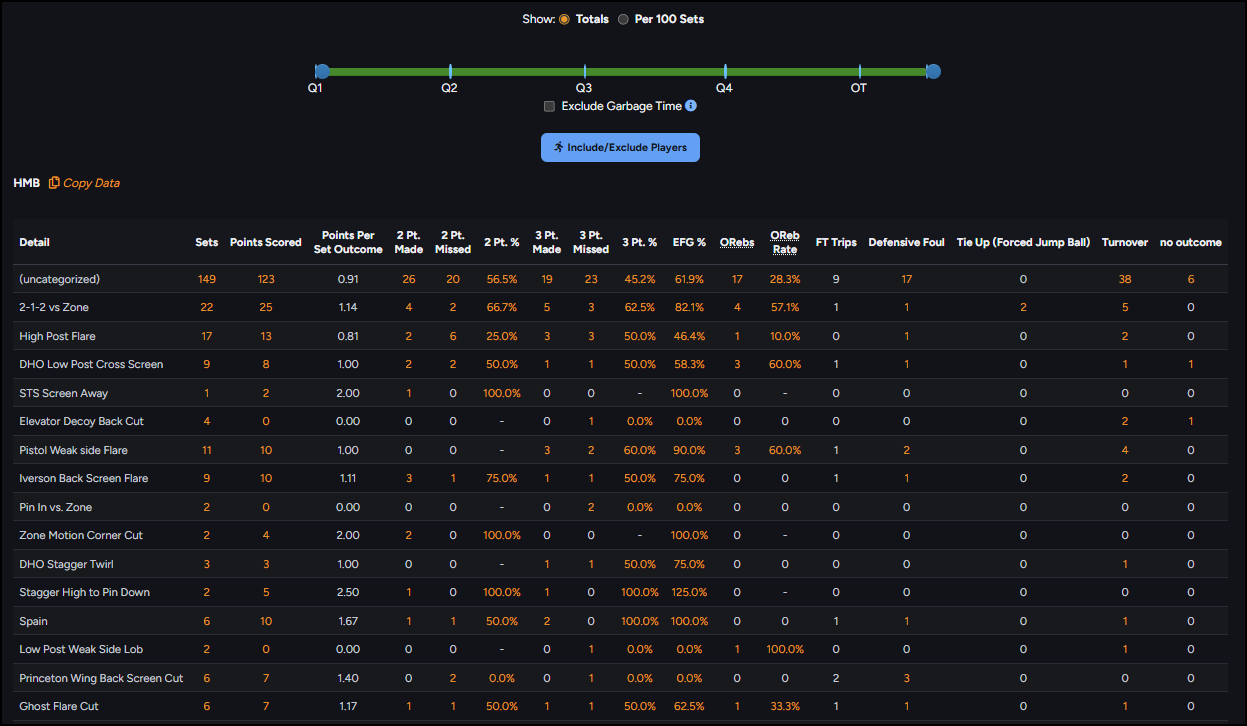Click the Q3 marker on the timeline
The width and height of the screenshot is (1247, 726).
pos(585,71)
